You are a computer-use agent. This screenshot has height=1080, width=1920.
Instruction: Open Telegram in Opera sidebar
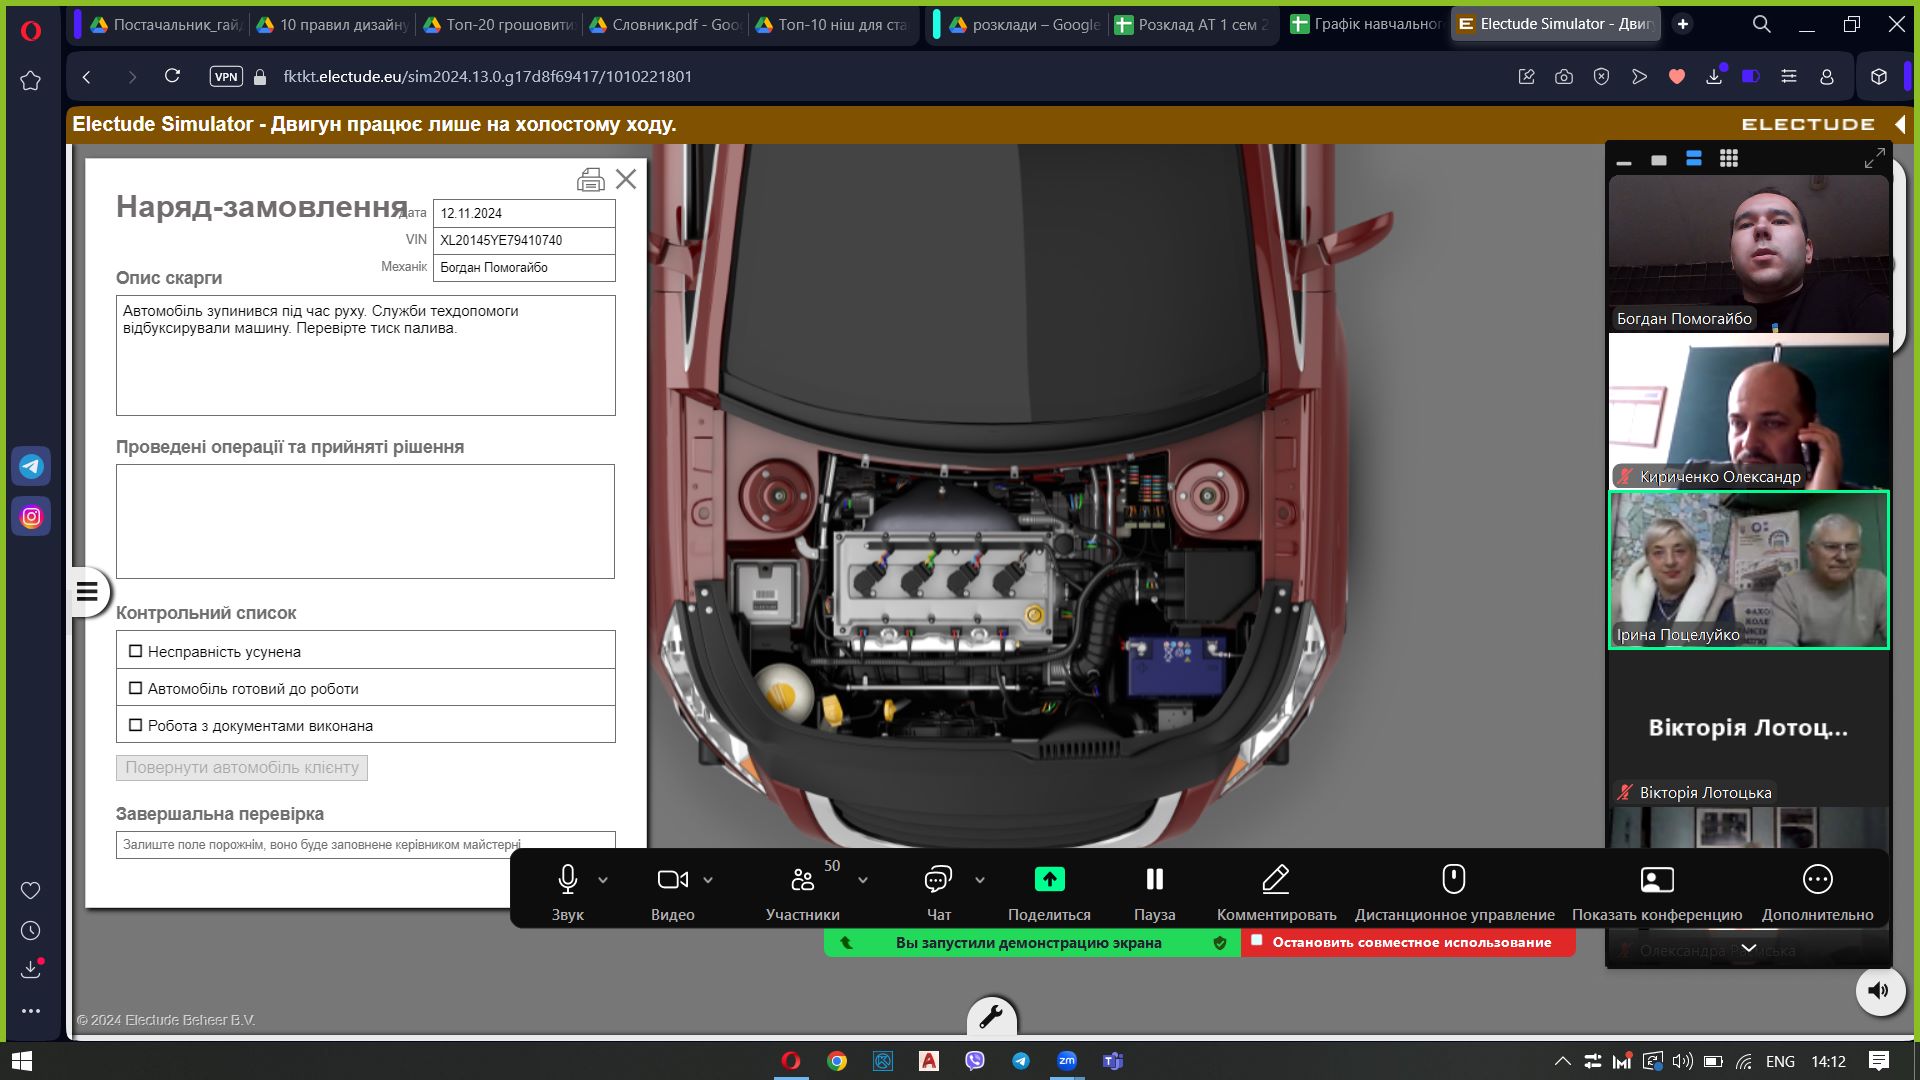coord(31,466)
